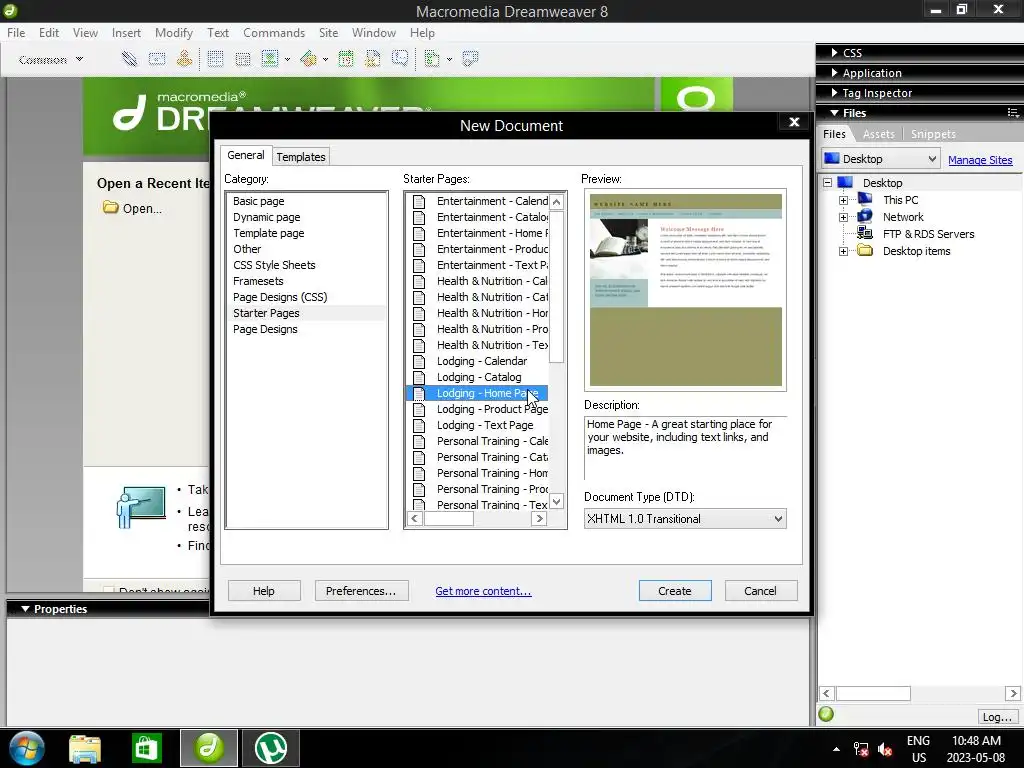Select Lodging - Catalog starter page
The width and height of the screenshot is (1024, 768).
(478, 377)
